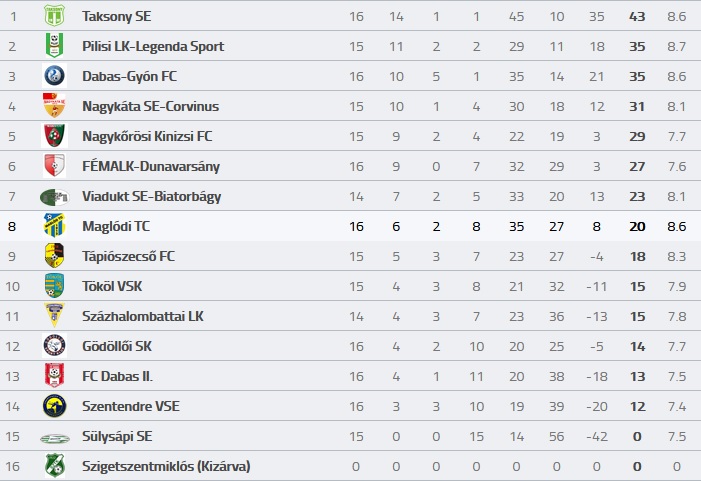The image size is (701, 481).
Task: Click the Taksony SE team crest
Action: click(55, 16)
